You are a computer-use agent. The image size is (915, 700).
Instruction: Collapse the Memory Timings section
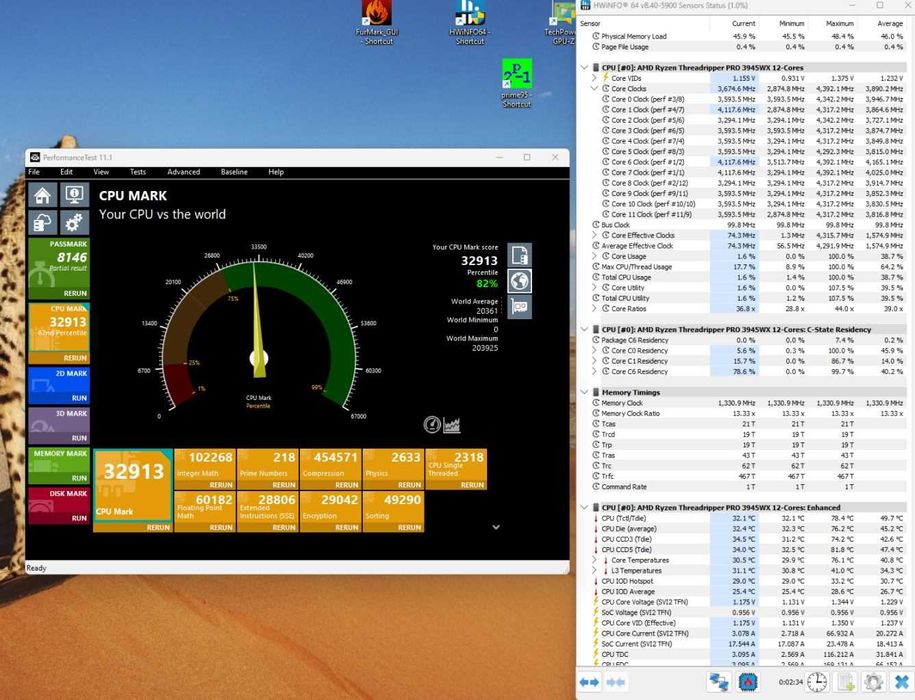point(585,393)
